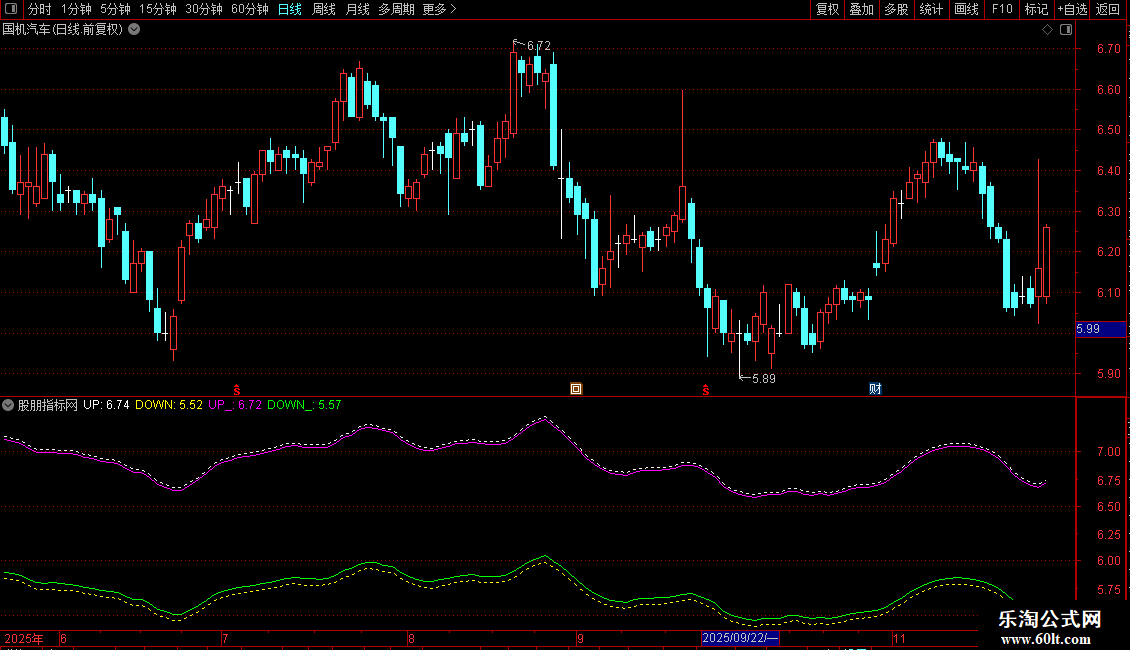Open the F10 company info

[x=1002, y=9]
